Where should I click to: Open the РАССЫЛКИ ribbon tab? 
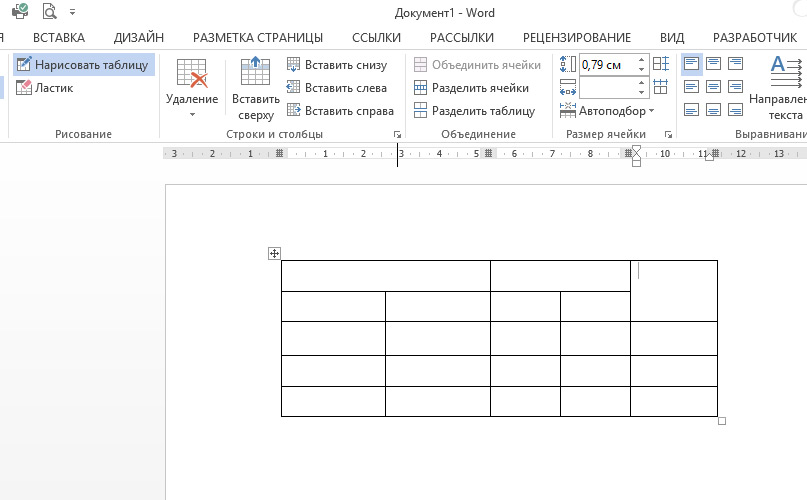click(x=462, y=38)
